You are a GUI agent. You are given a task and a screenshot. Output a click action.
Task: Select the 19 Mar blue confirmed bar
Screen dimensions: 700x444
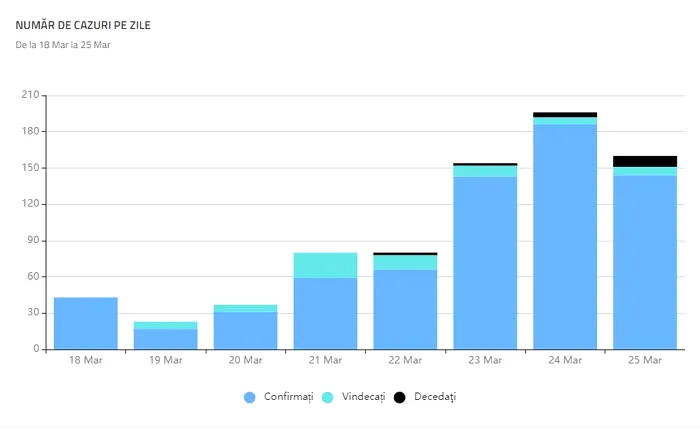coord(166,339)
